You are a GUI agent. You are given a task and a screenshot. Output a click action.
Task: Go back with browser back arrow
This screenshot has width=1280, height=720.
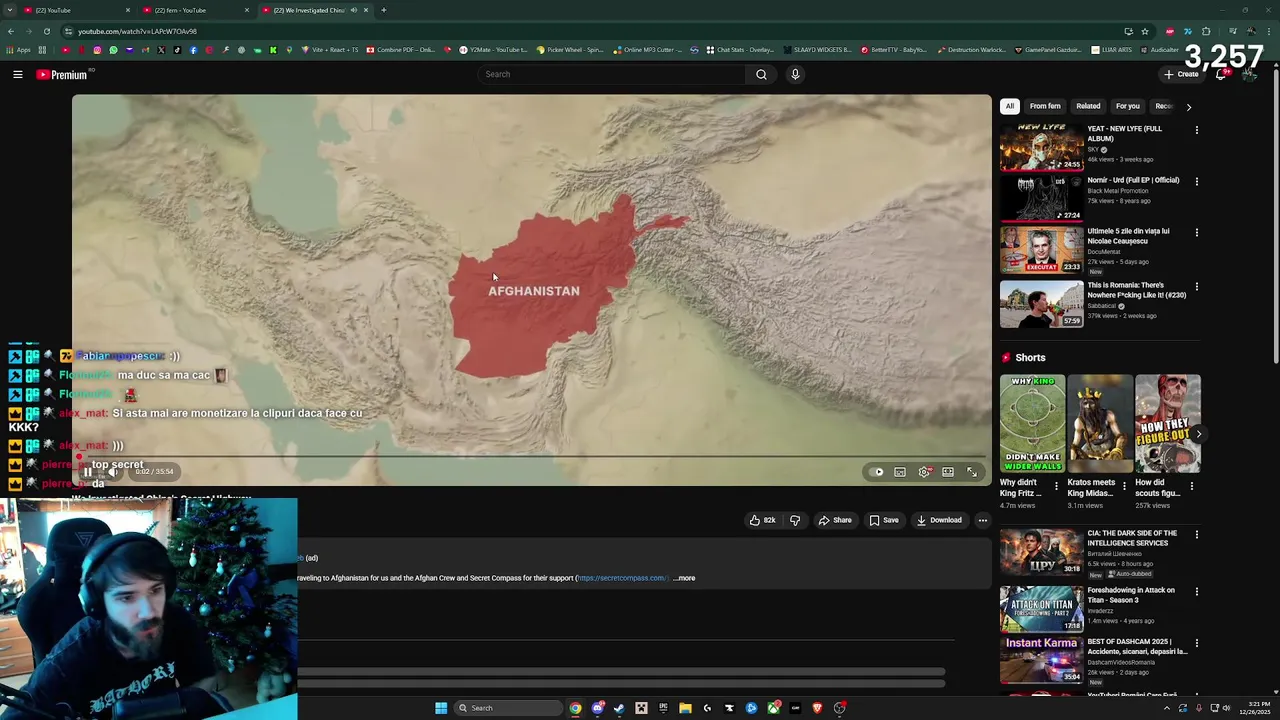coord(11,31)
